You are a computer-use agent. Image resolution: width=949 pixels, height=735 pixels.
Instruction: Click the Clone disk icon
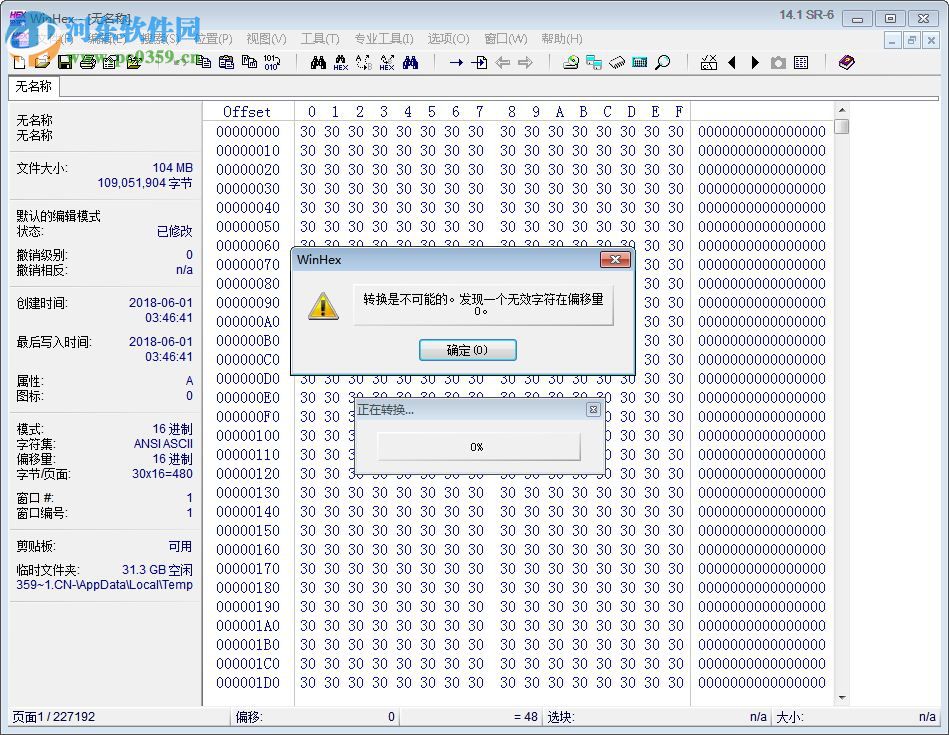(x=594, y=62)
